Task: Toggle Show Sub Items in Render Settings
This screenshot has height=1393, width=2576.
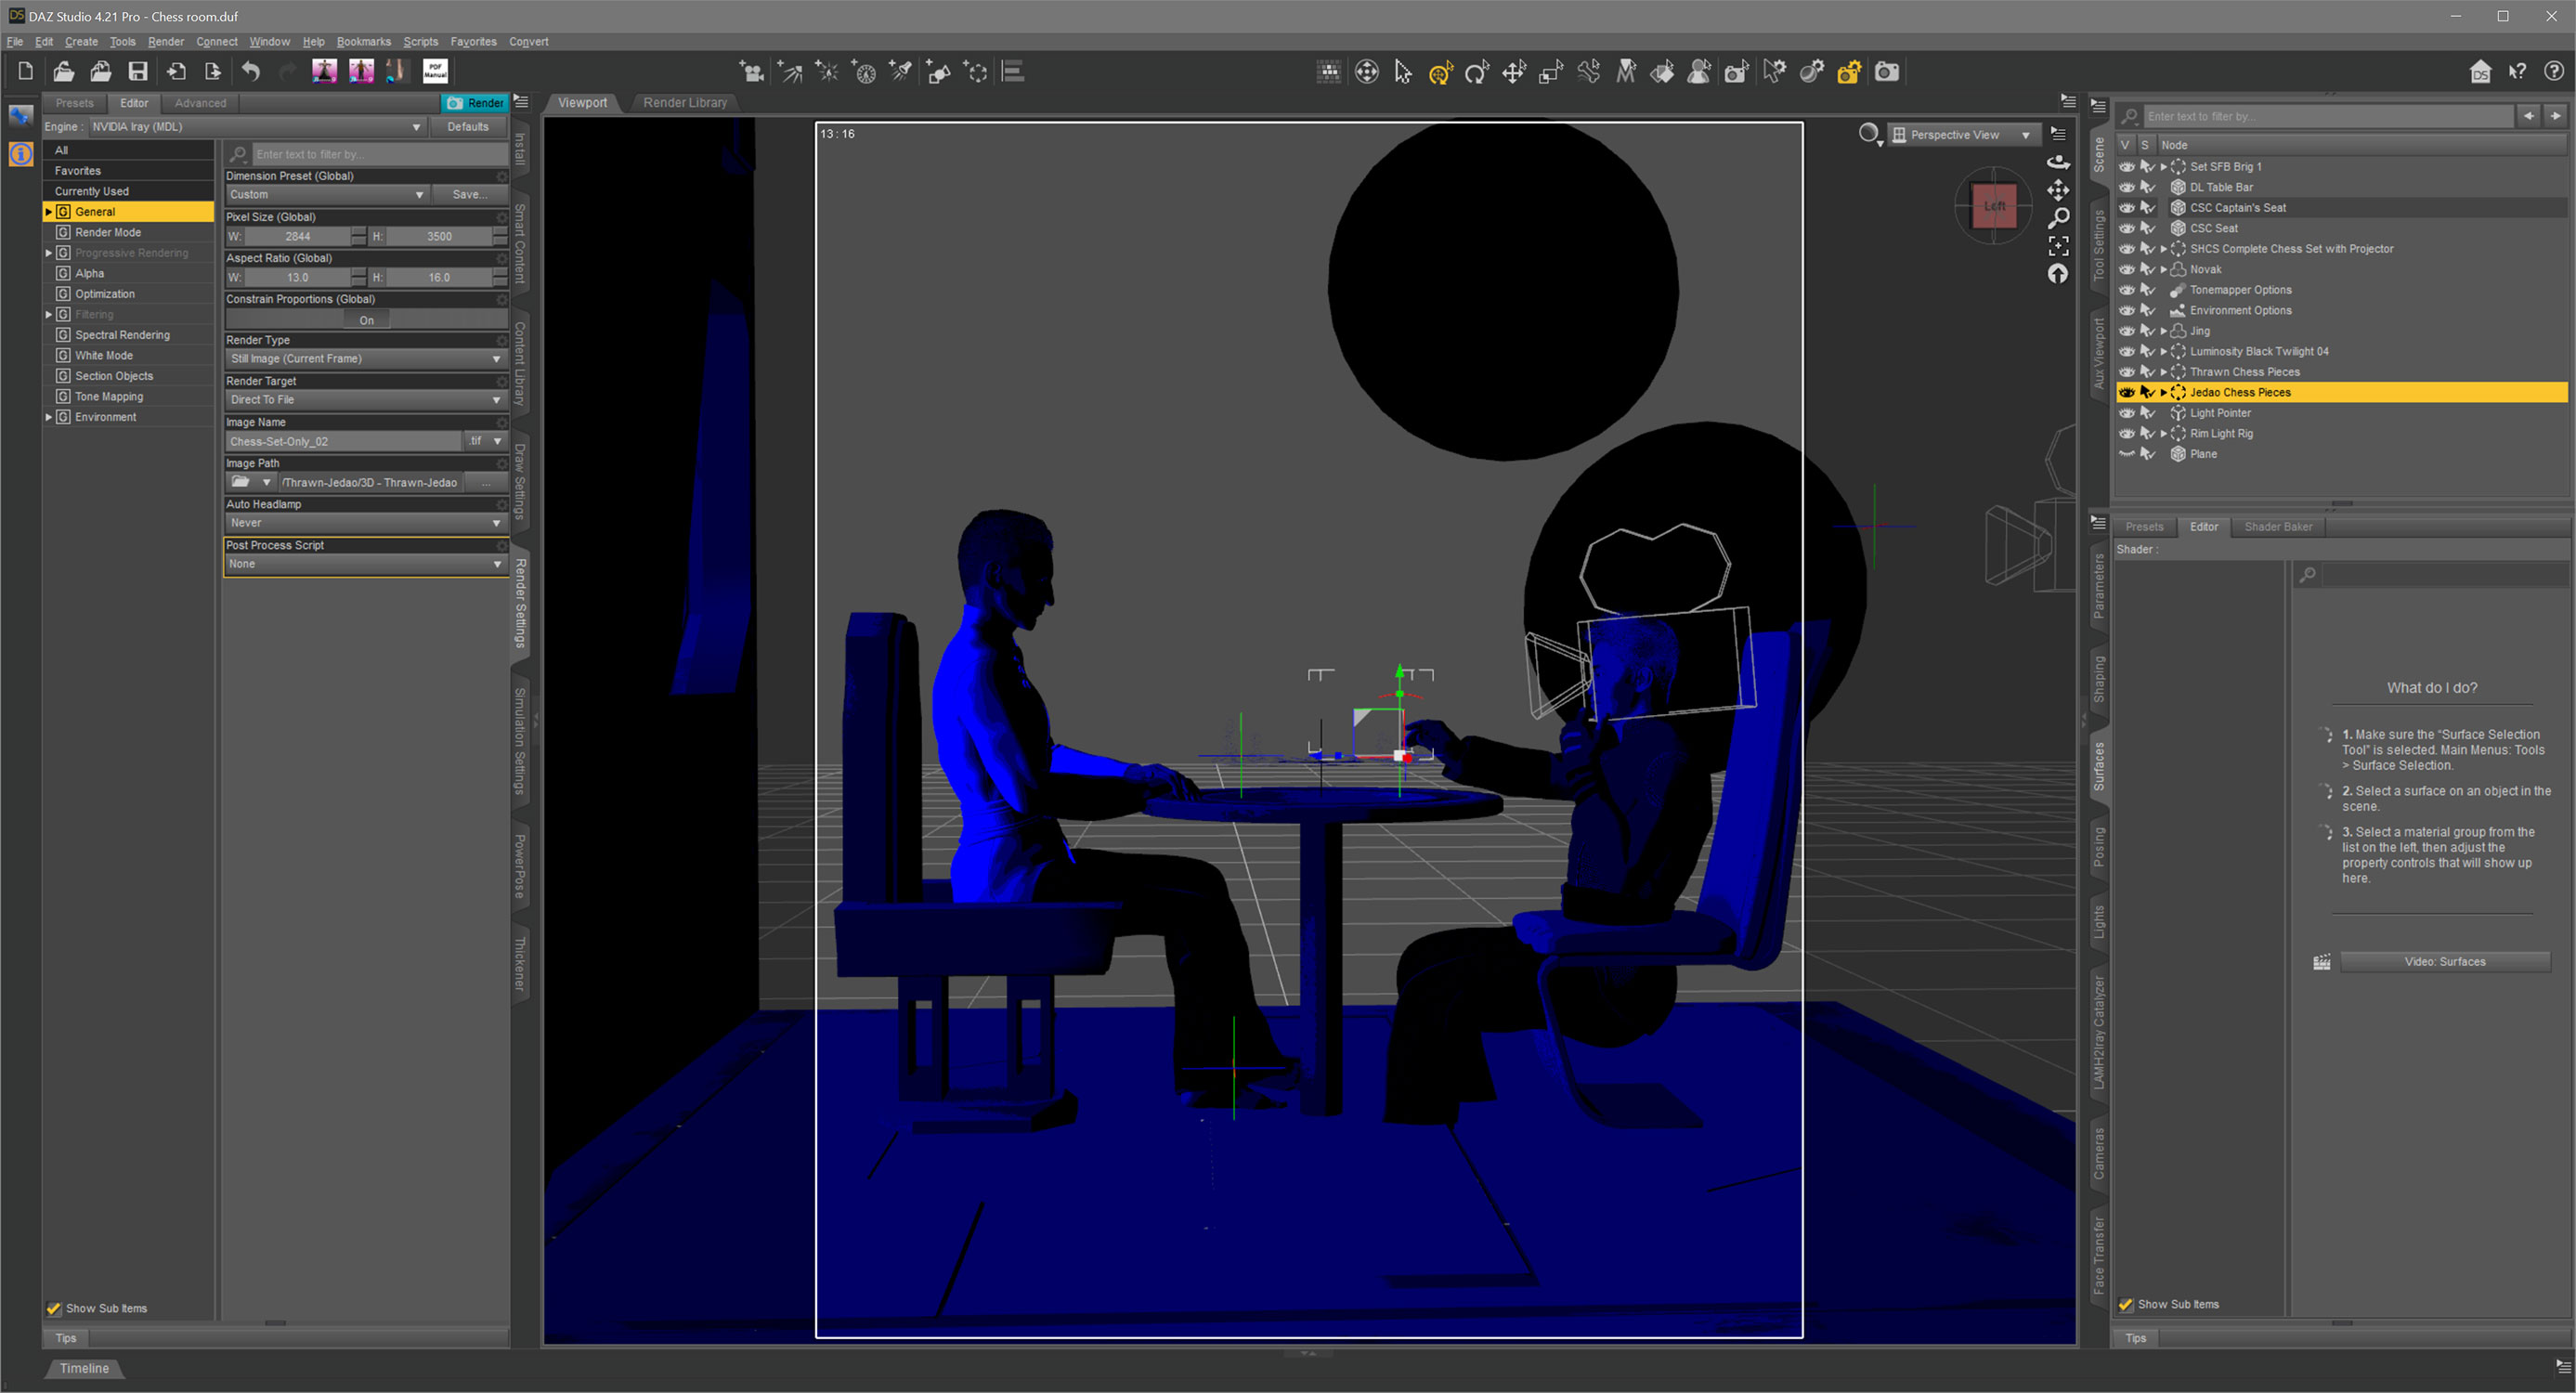Action: [54, 1308]
